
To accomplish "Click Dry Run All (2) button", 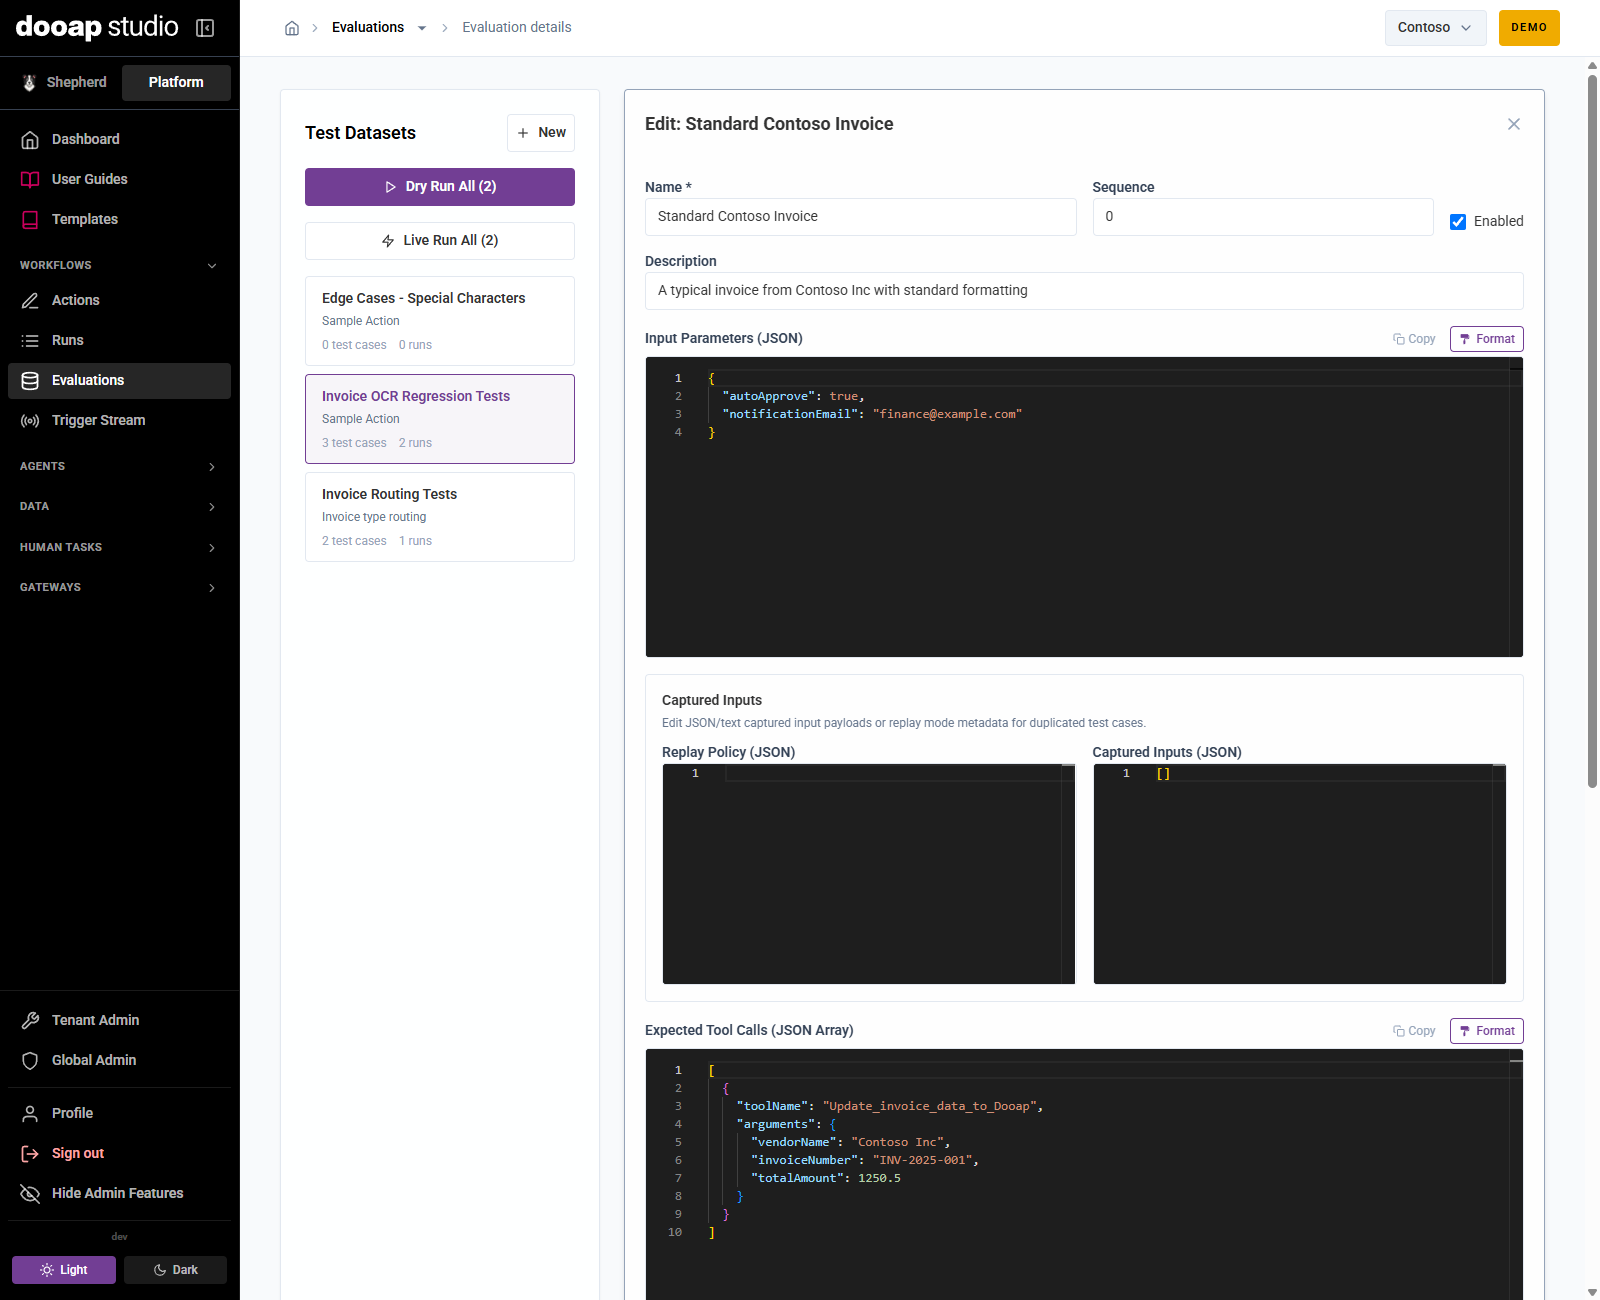I will coord(440,187).
